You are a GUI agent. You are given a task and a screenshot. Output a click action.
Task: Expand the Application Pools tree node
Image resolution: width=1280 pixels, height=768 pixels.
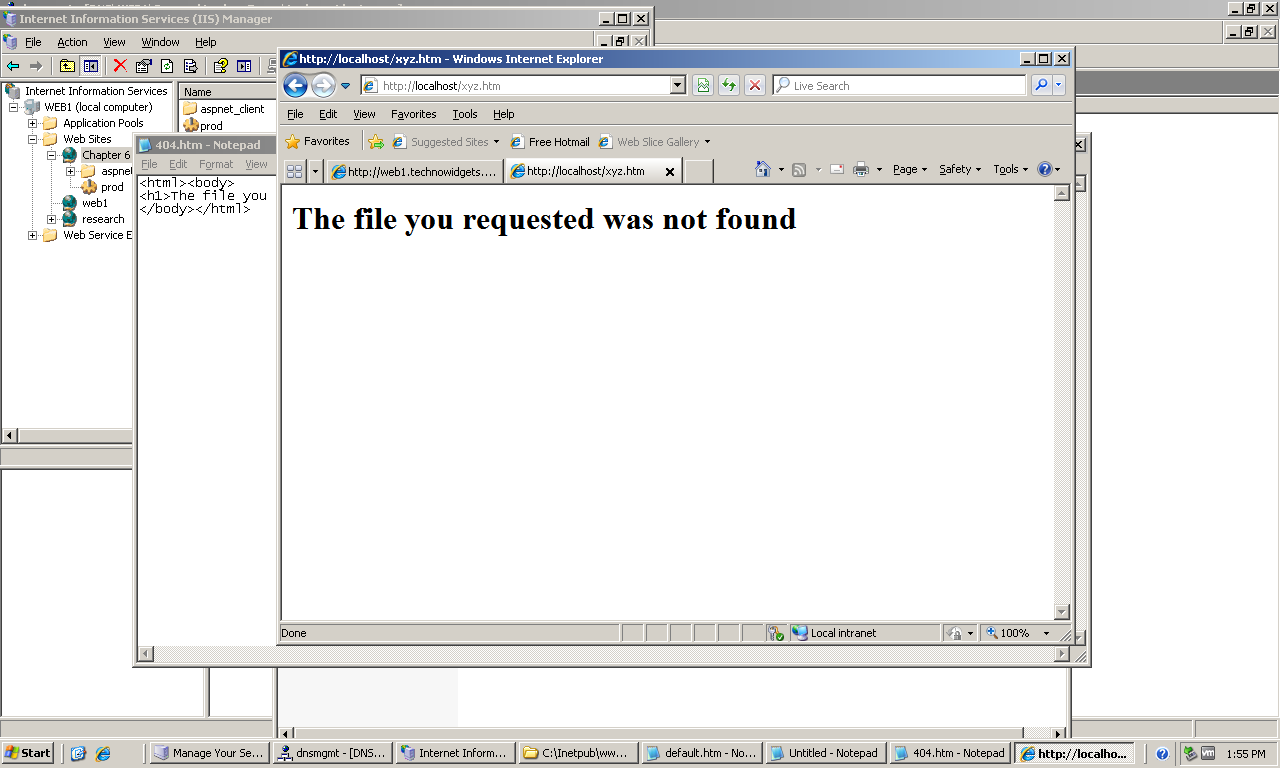click(33, 123)
